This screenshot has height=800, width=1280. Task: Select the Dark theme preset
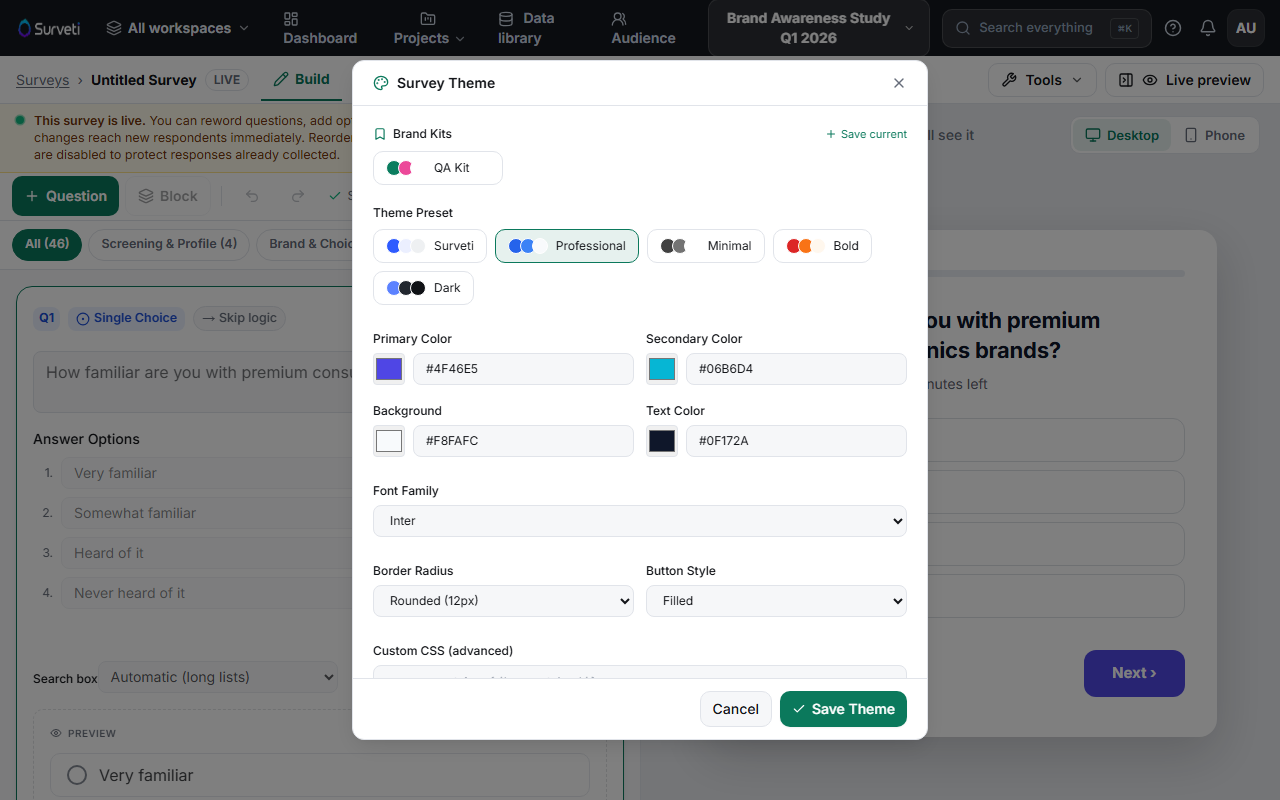(423, 288)
